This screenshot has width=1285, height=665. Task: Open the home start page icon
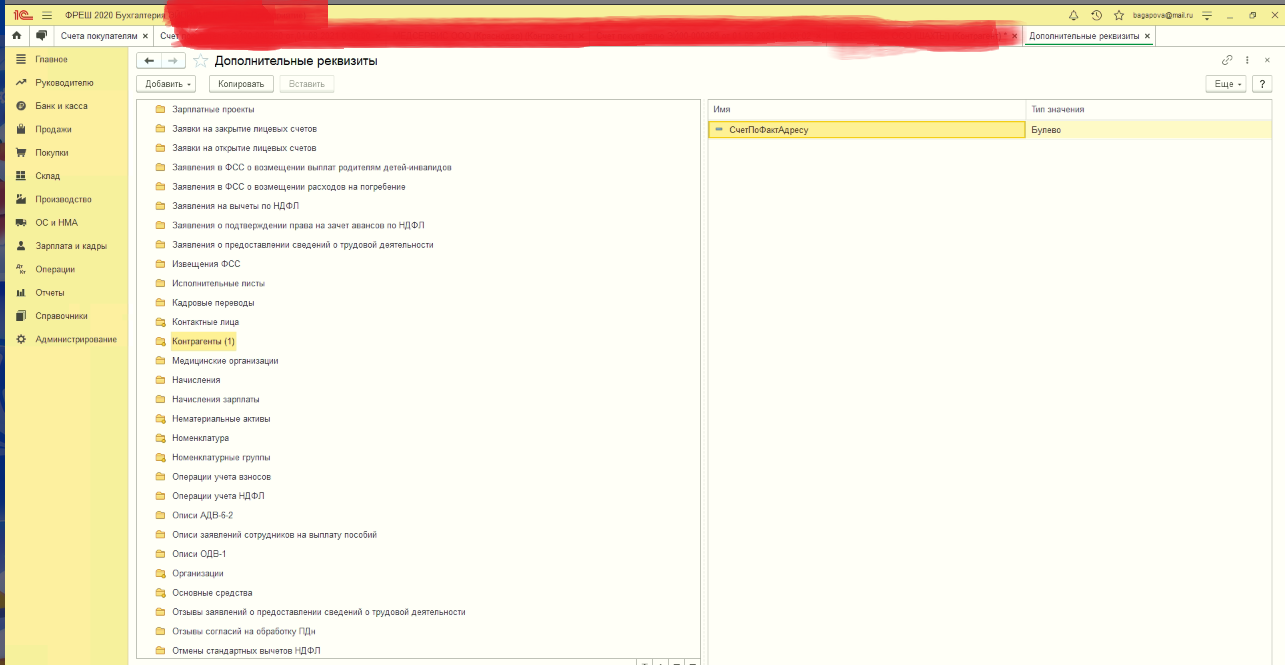16,36
